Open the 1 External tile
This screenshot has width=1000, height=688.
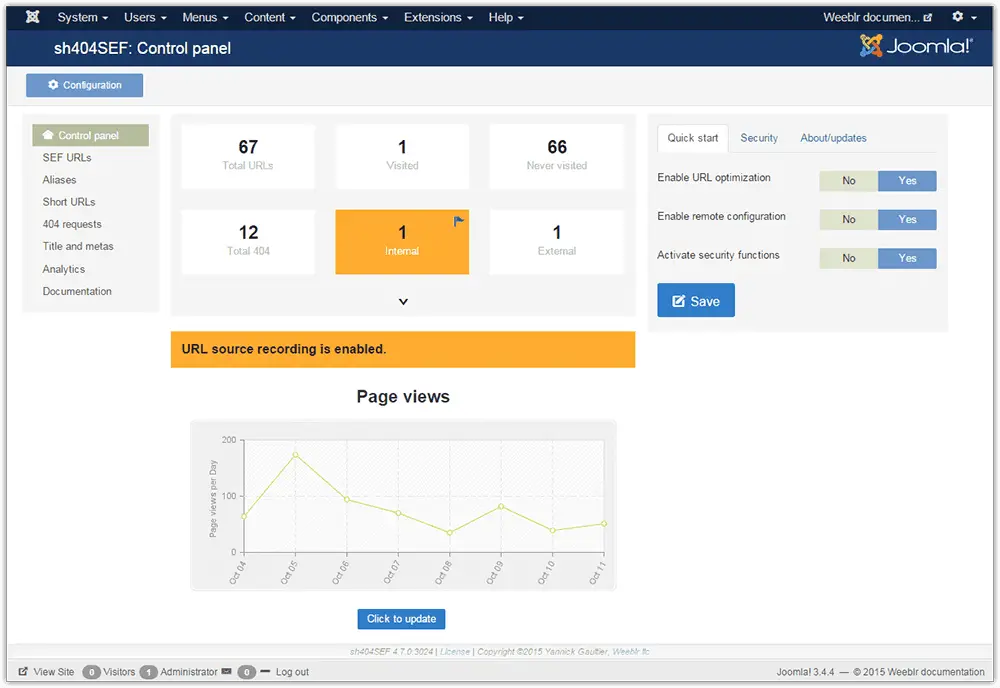click(x=557, y=242)
